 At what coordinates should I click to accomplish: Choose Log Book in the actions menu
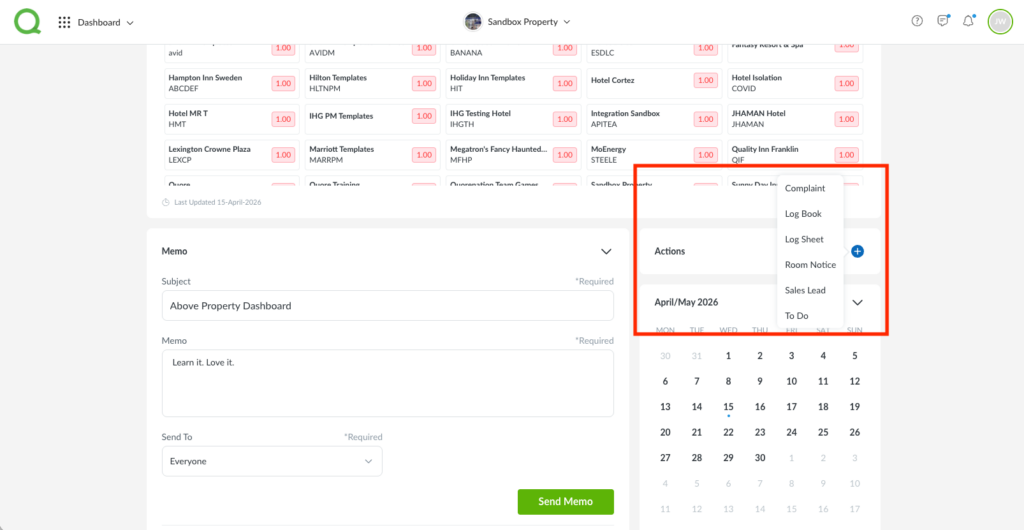pos(803,214)
